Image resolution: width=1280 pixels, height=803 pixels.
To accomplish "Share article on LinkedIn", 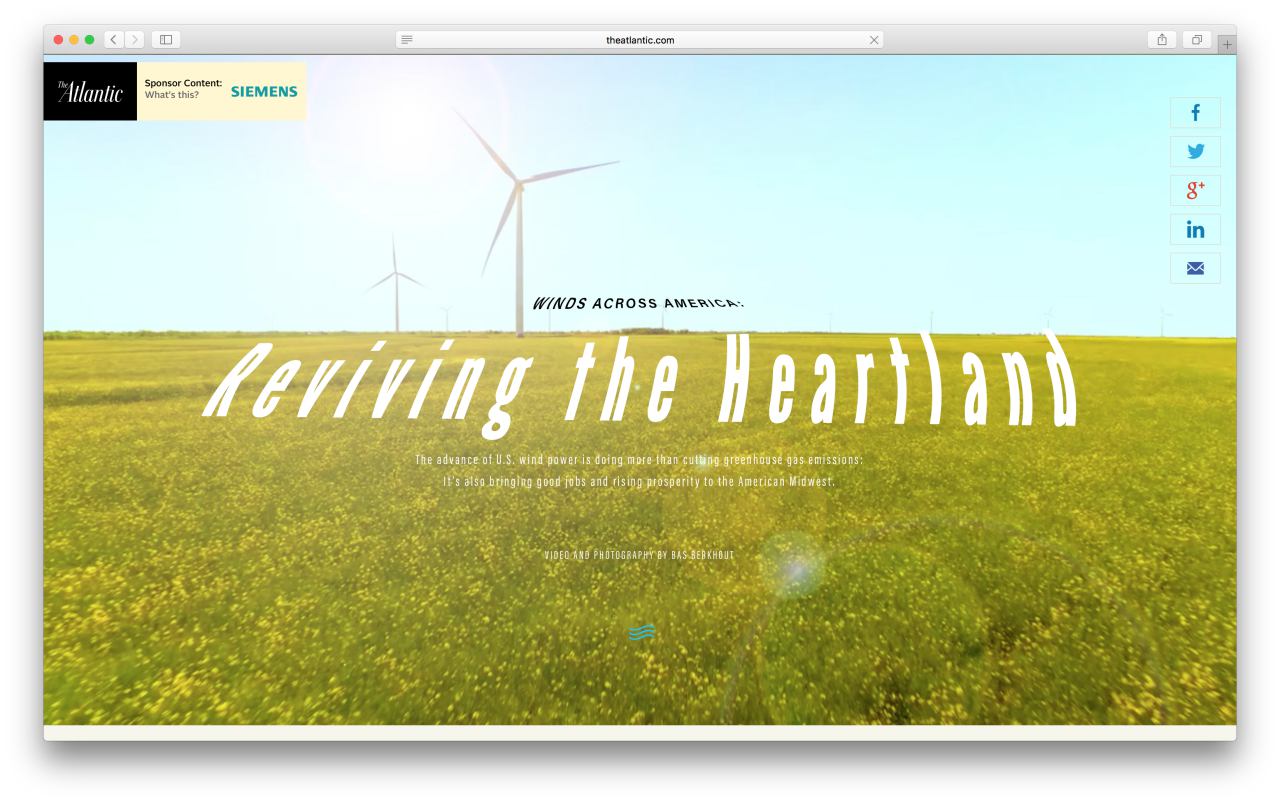I will pos(1195,230).
